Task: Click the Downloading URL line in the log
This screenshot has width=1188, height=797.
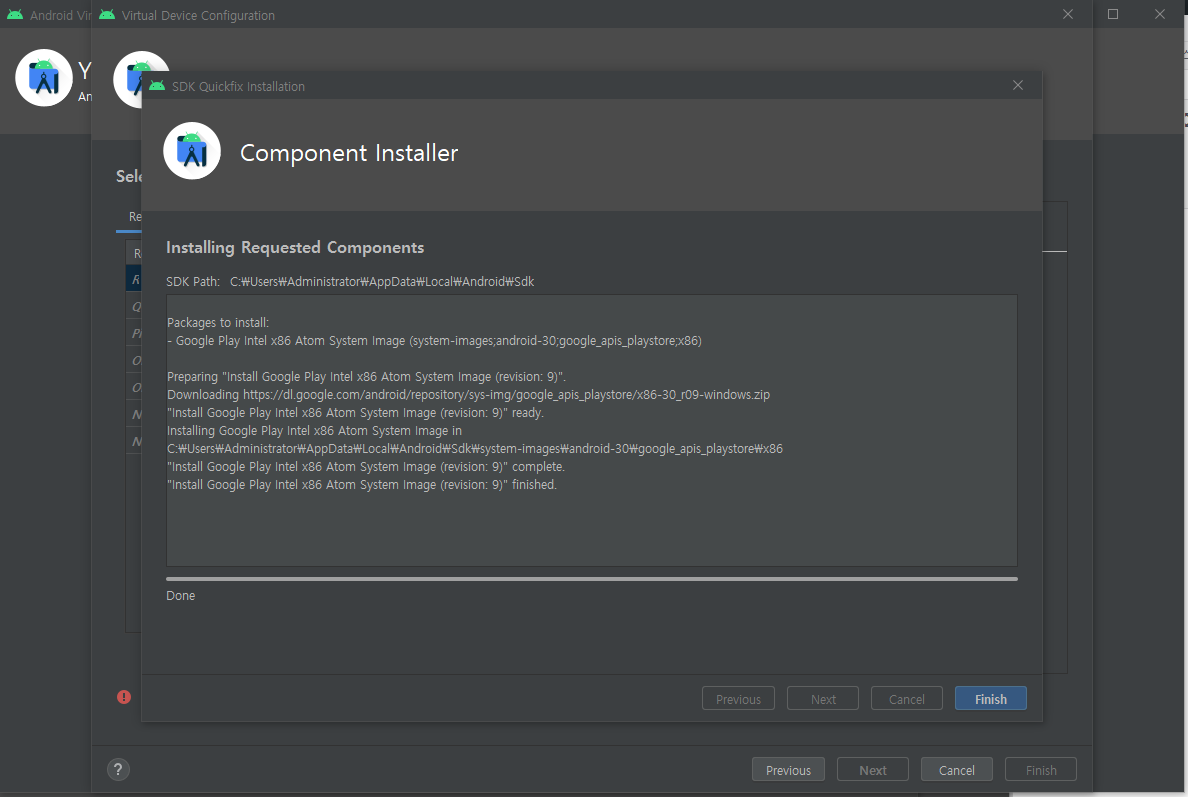Action: tap(468, 395)
